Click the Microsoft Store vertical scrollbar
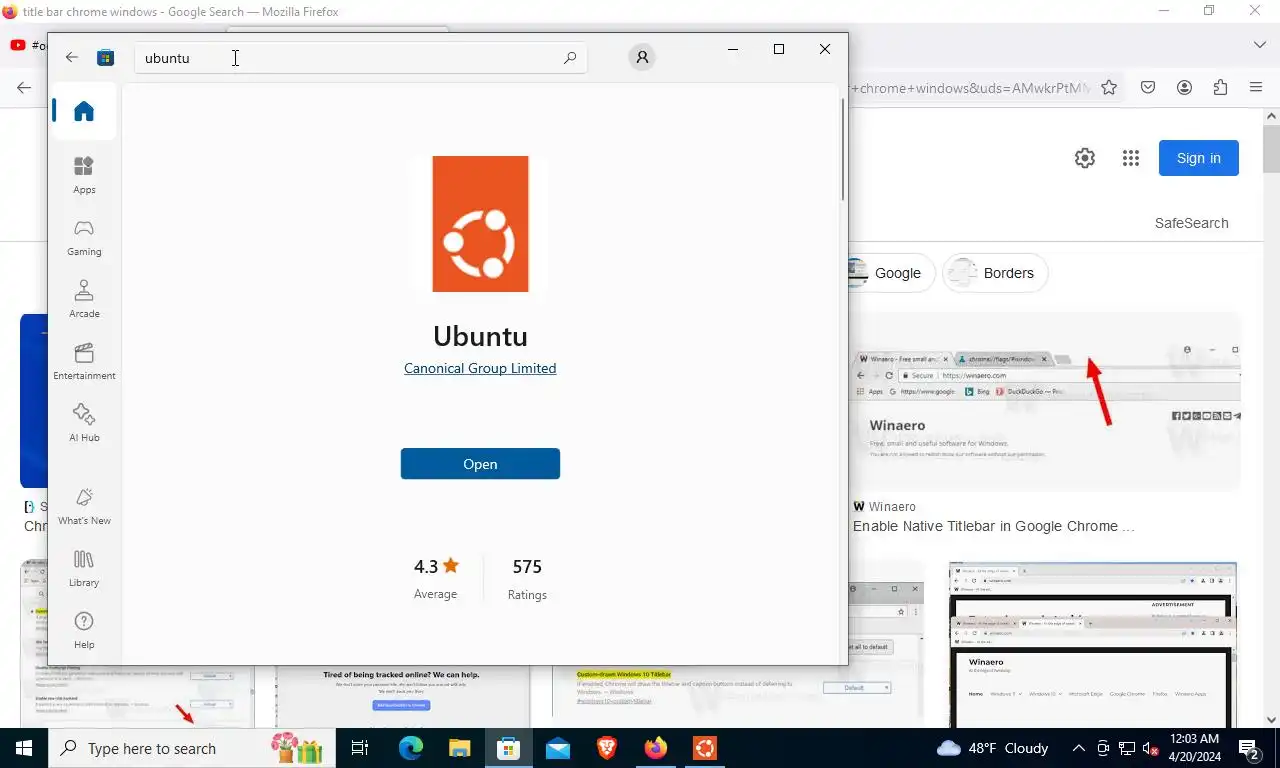Image resolution: width=1280 pixels, height=768 pixels. pos(843,150)
